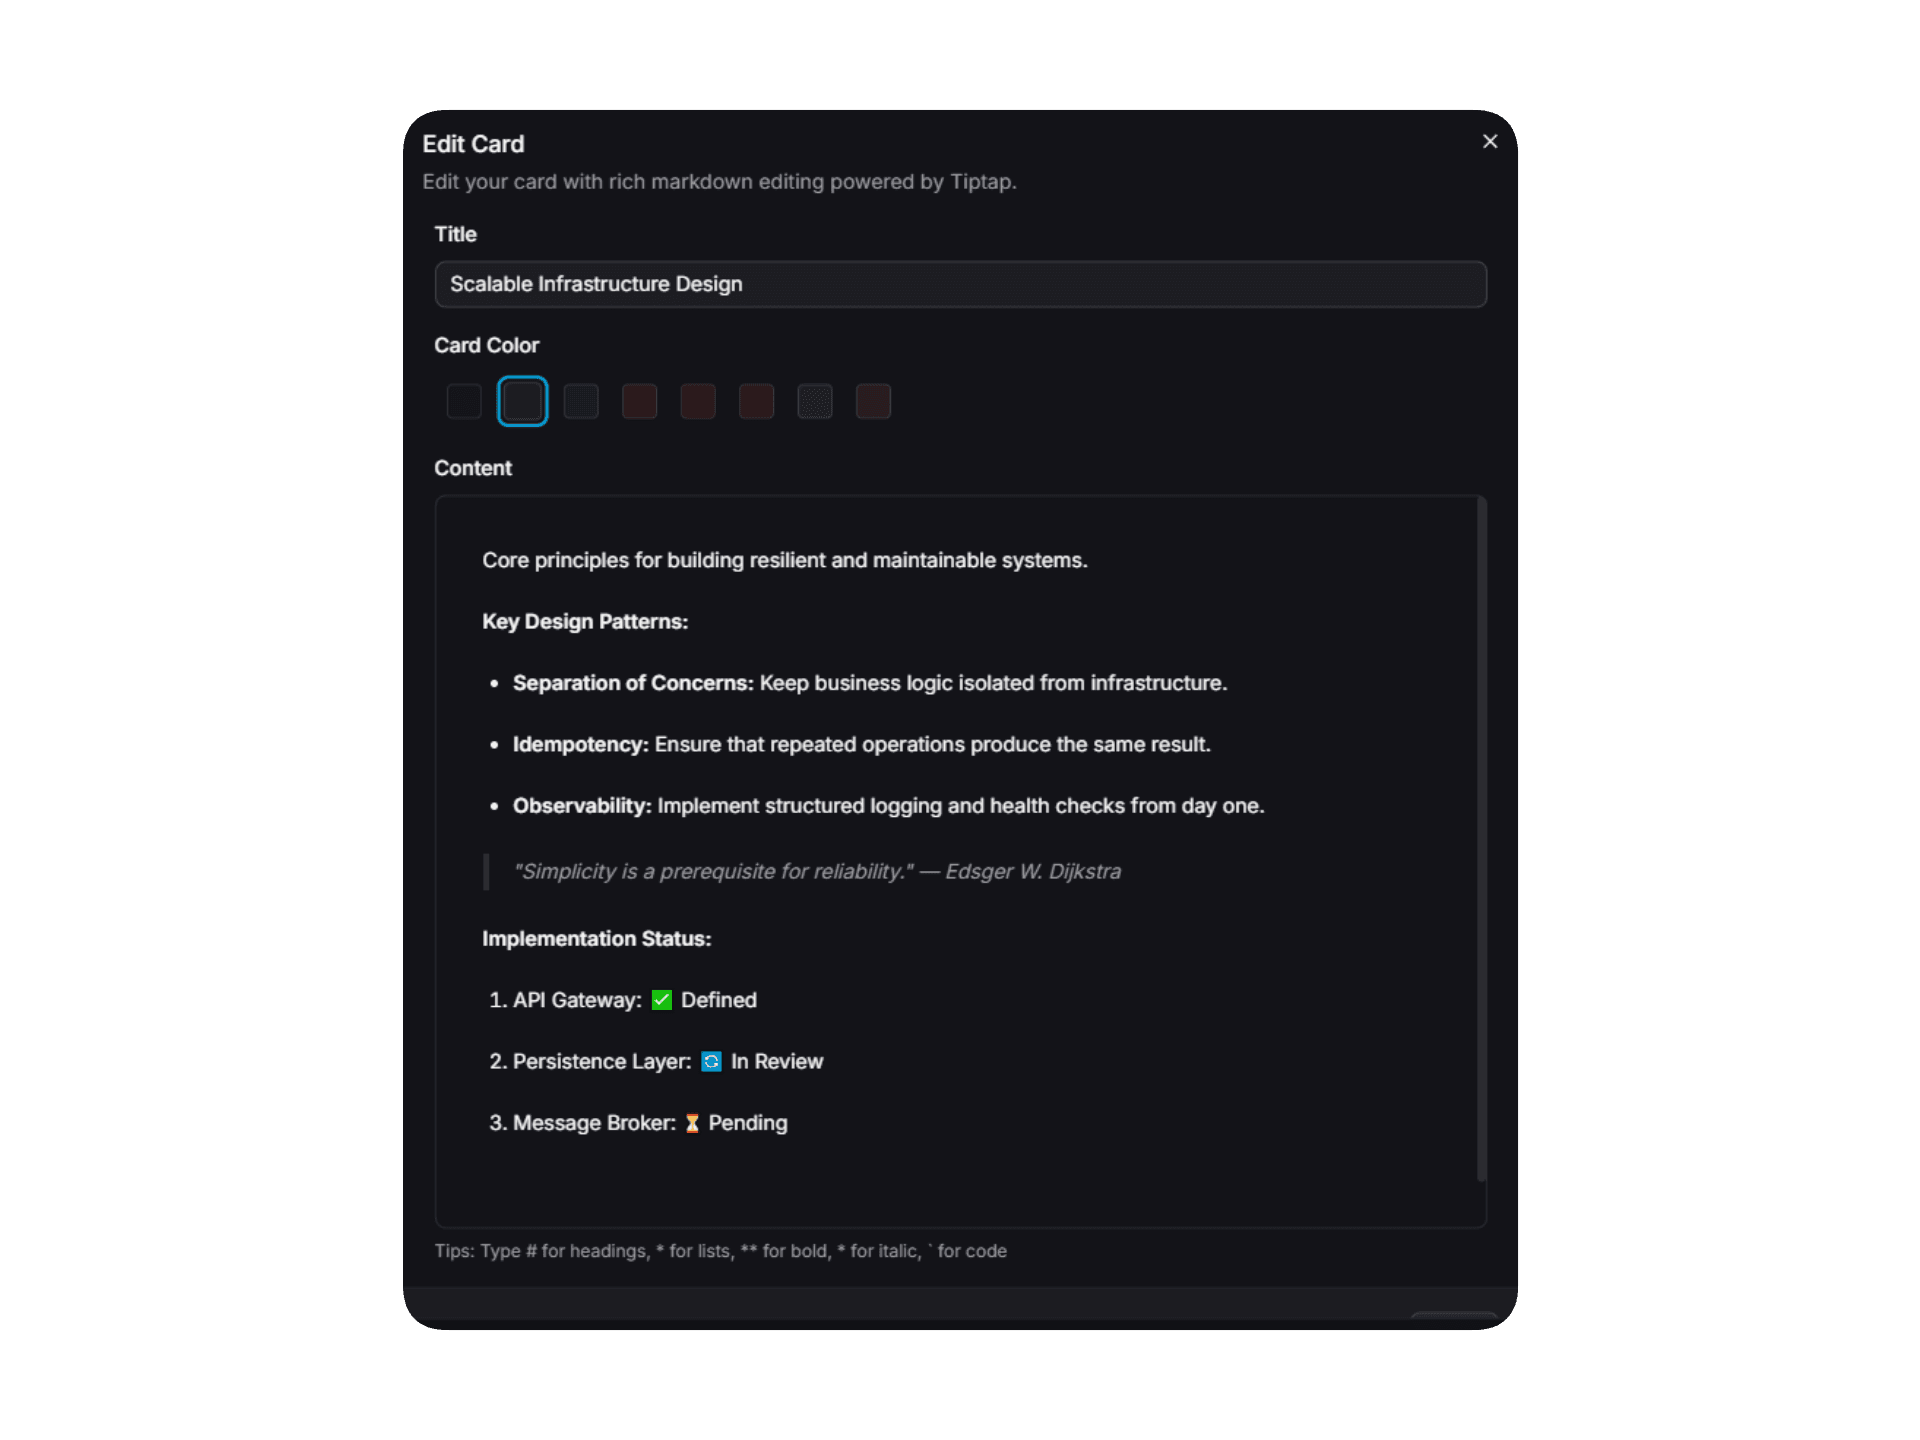This screenshot has height=1440, width=1920.
Task: Select the refresh icon next to "In Review"
Action: (x=711, y=1061)
